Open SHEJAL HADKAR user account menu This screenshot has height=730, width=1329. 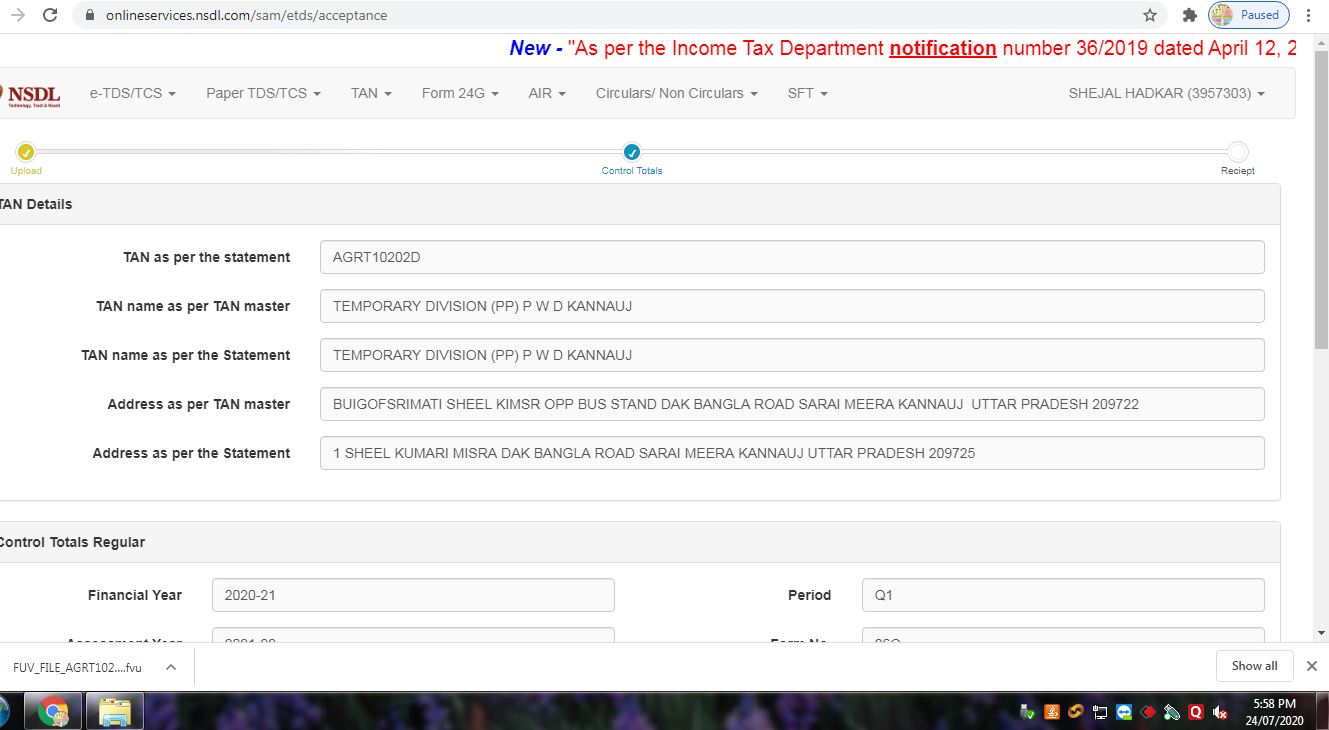click(1167, 93)
